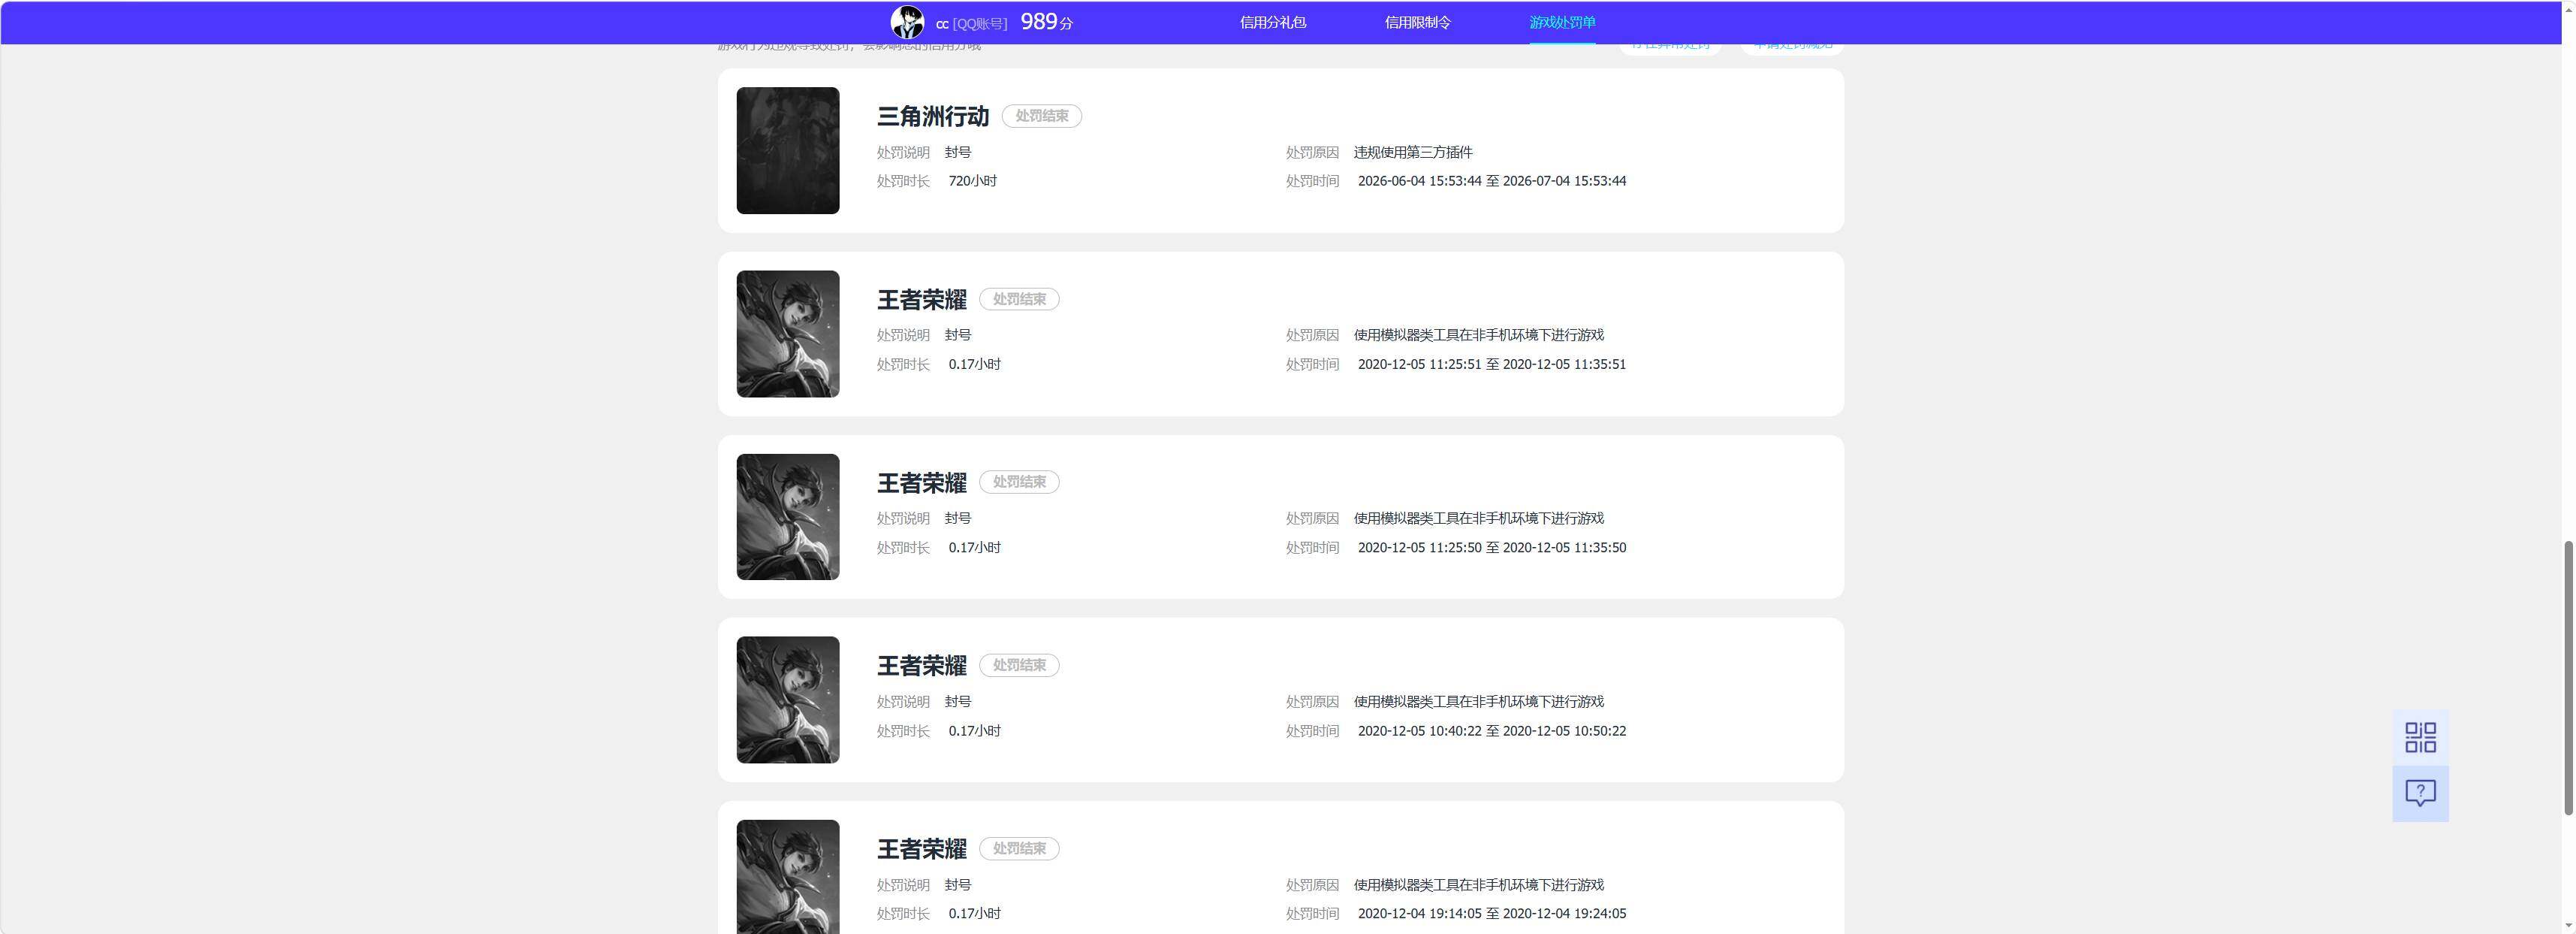Open the 王者荣耀 thumbnail for the 11:25:51 penalty

788,334
